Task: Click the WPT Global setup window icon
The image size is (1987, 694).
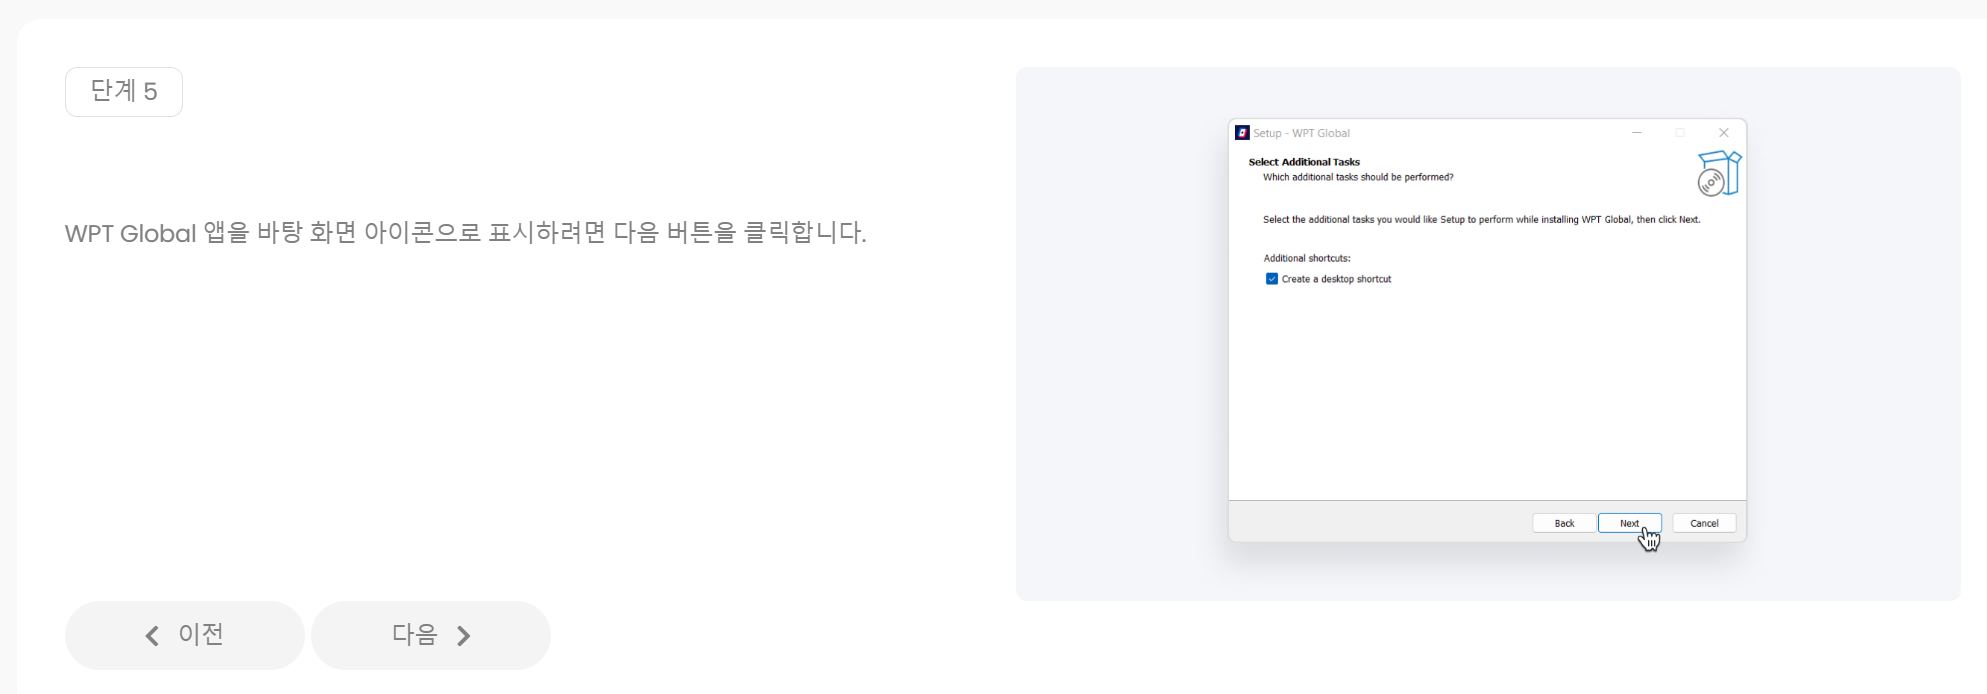Action: click(x=1242, y=133)
